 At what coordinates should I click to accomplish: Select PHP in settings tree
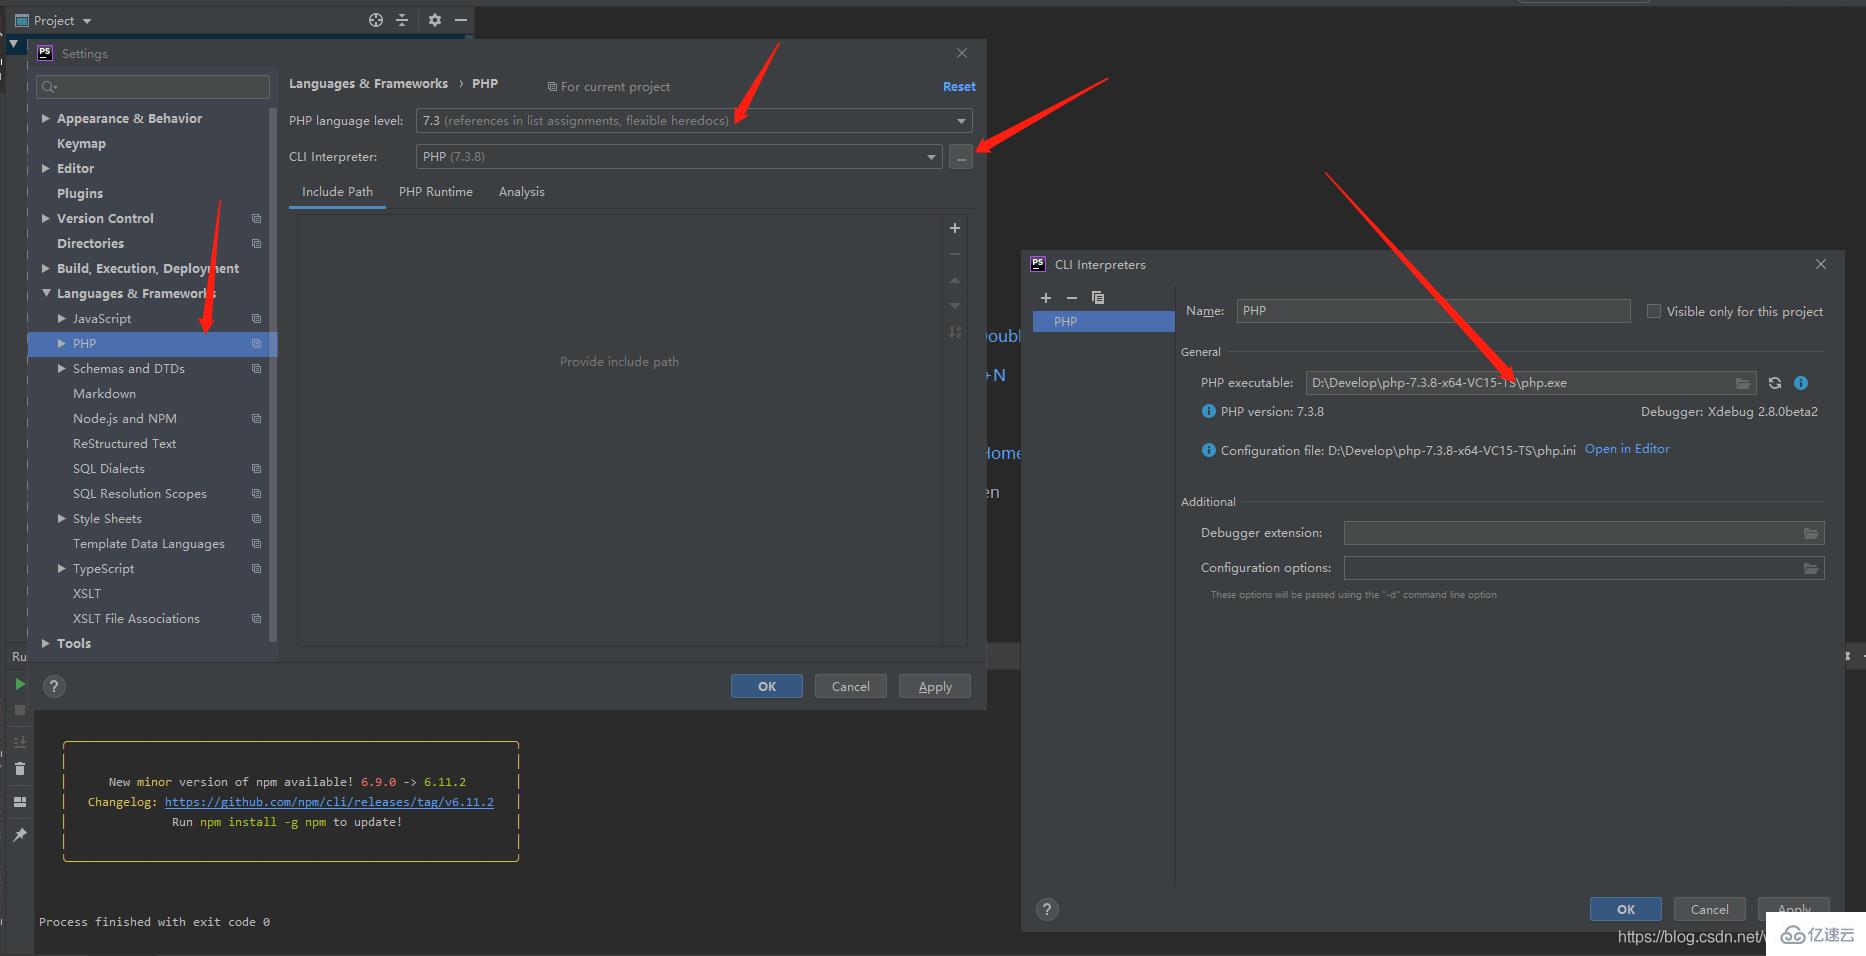tap(151, 344)
